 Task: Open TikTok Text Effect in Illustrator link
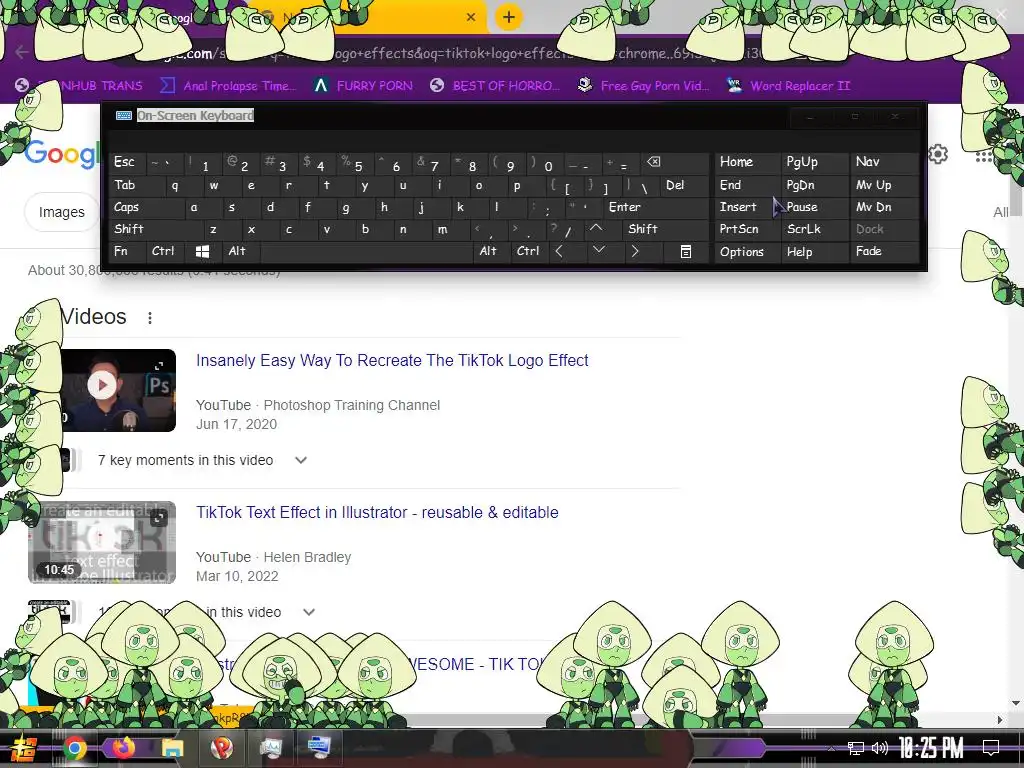pos(377,513)
